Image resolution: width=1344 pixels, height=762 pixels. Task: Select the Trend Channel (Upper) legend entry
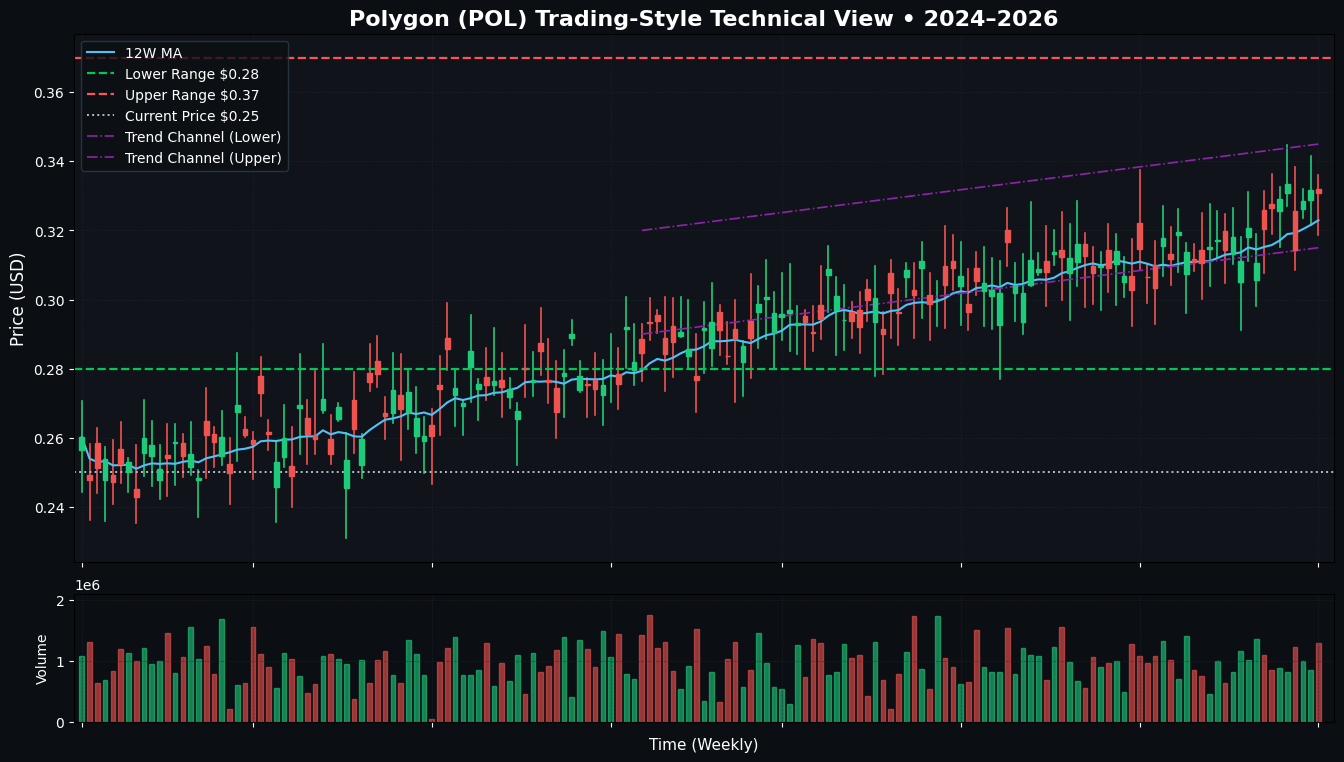(185, 158)
